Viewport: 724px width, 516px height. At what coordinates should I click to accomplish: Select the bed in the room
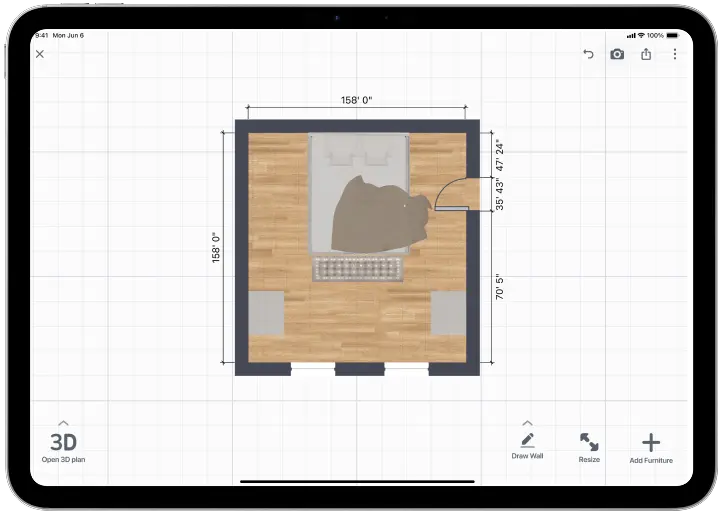coord(359,193)
